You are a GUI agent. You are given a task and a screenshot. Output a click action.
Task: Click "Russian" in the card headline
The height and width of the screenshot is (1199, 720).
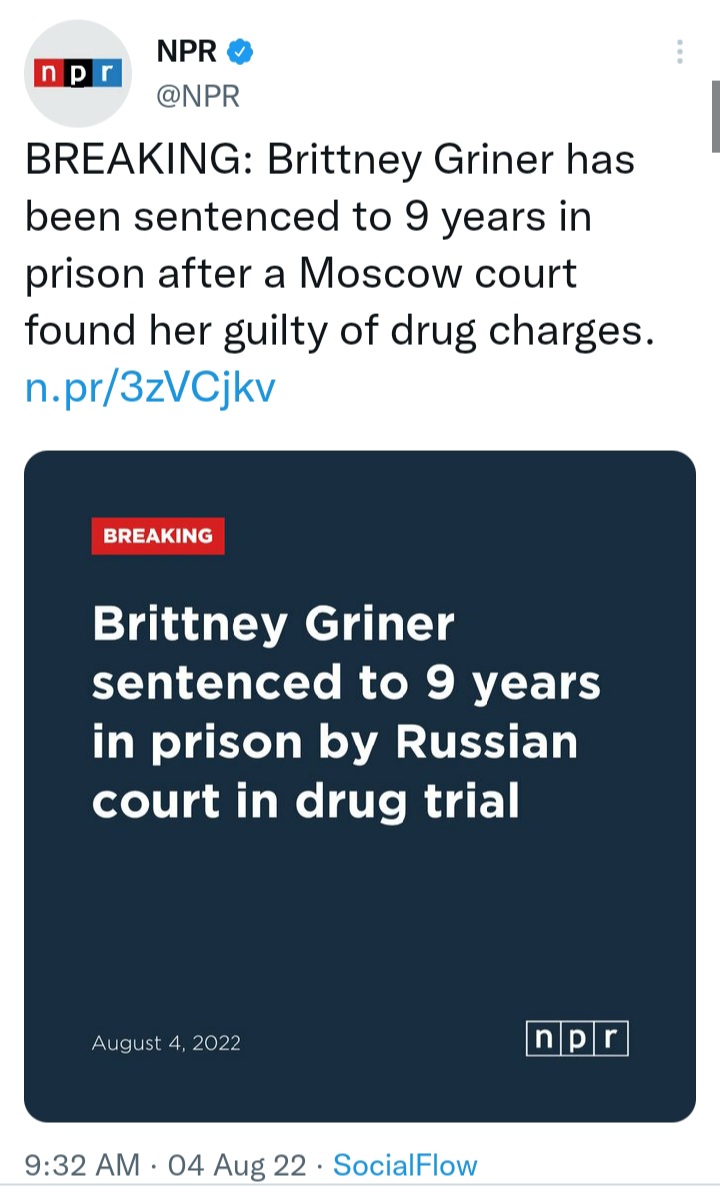(487, 742)
